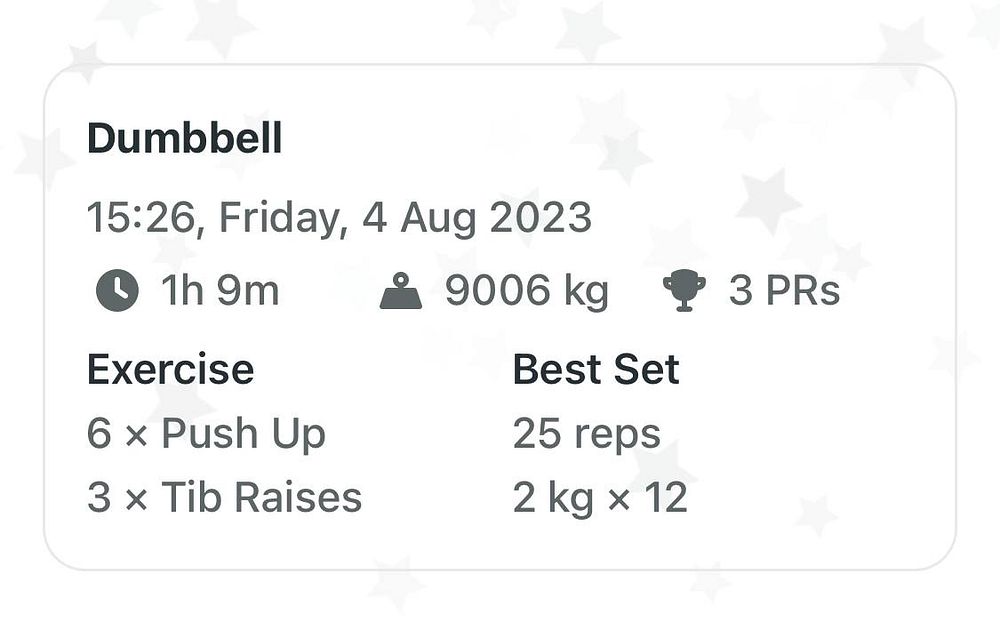This screenshot has height=628, width=1000.
Task: Click the large star right of the date
Action: point(768,200)
